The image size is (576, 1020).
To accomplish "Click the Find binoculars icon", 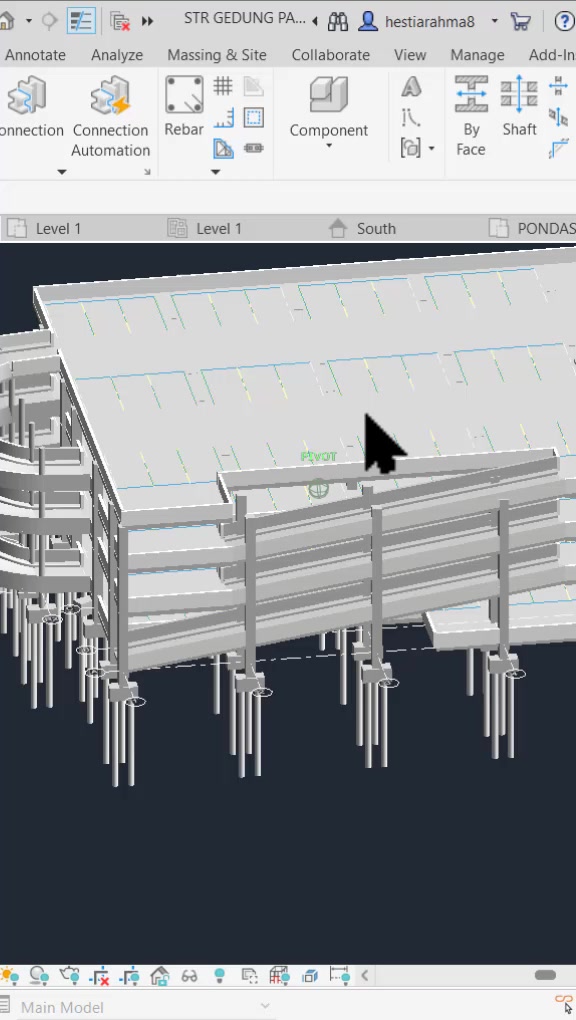I will point(338,21).
